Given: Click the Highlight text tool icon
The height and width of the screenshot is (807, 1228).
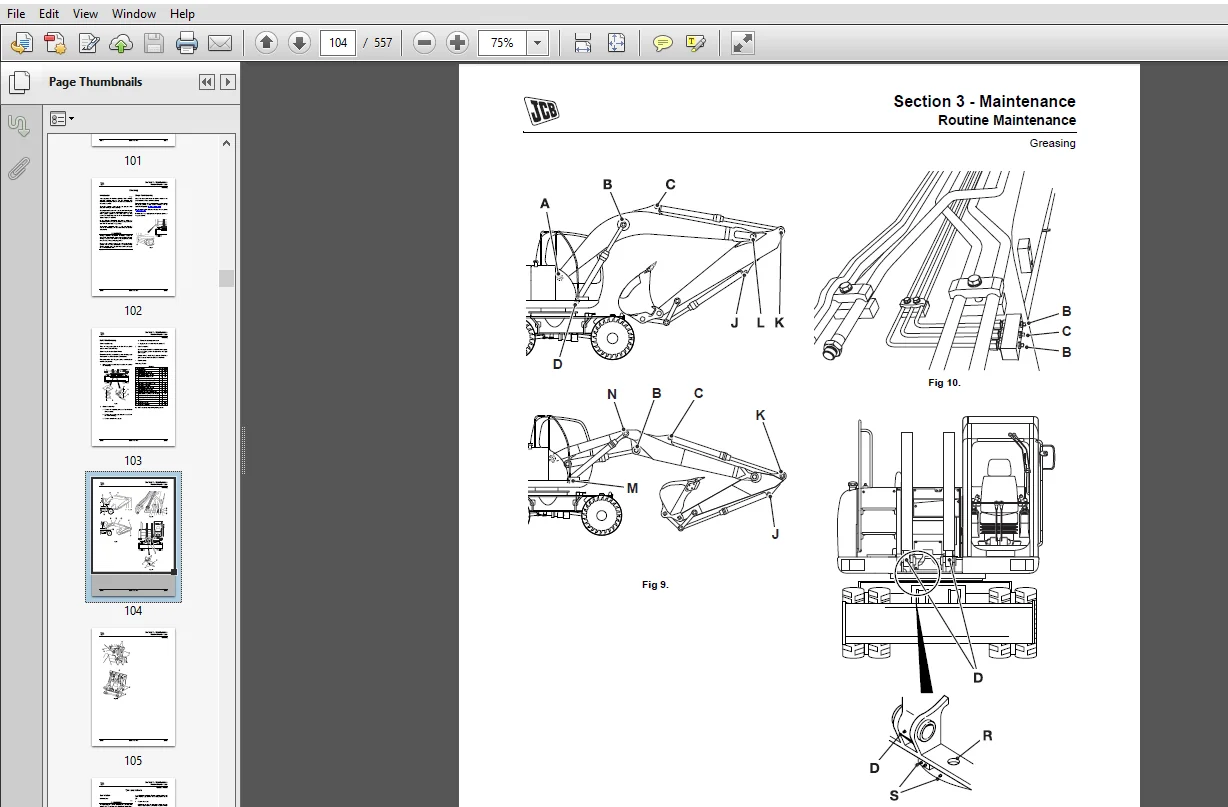Looking at the screenshot, I should [696, 43].
